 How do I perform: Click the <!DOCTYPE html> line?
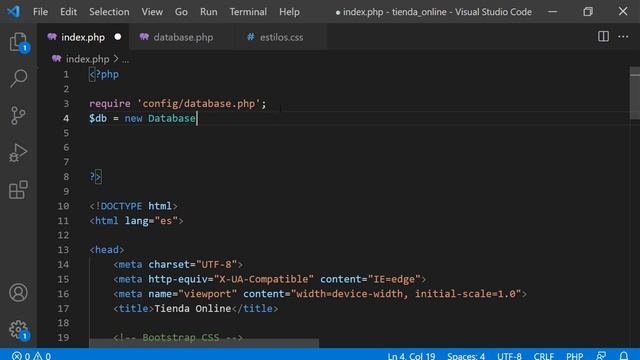(x=133, y=206)
